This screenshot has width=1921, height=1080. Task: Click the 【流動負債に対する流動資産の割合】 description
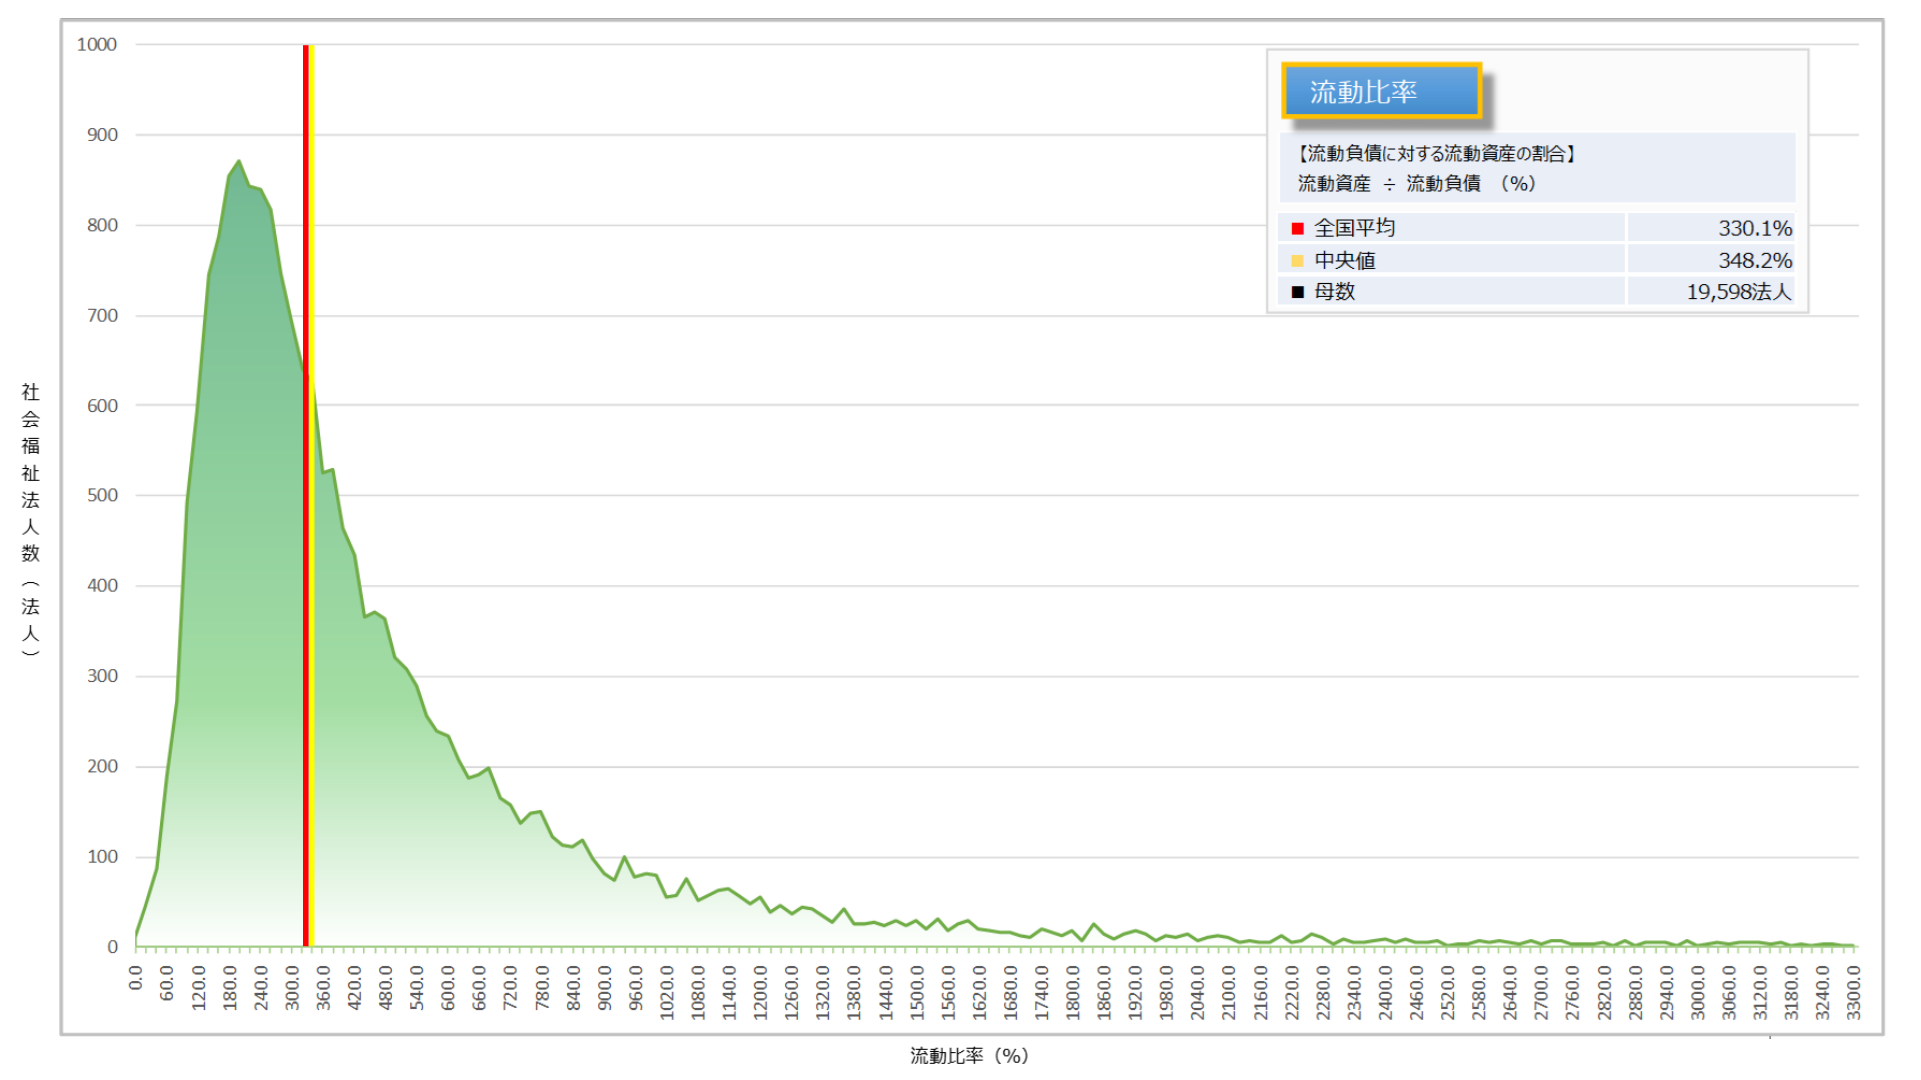tap(1436, 154)
